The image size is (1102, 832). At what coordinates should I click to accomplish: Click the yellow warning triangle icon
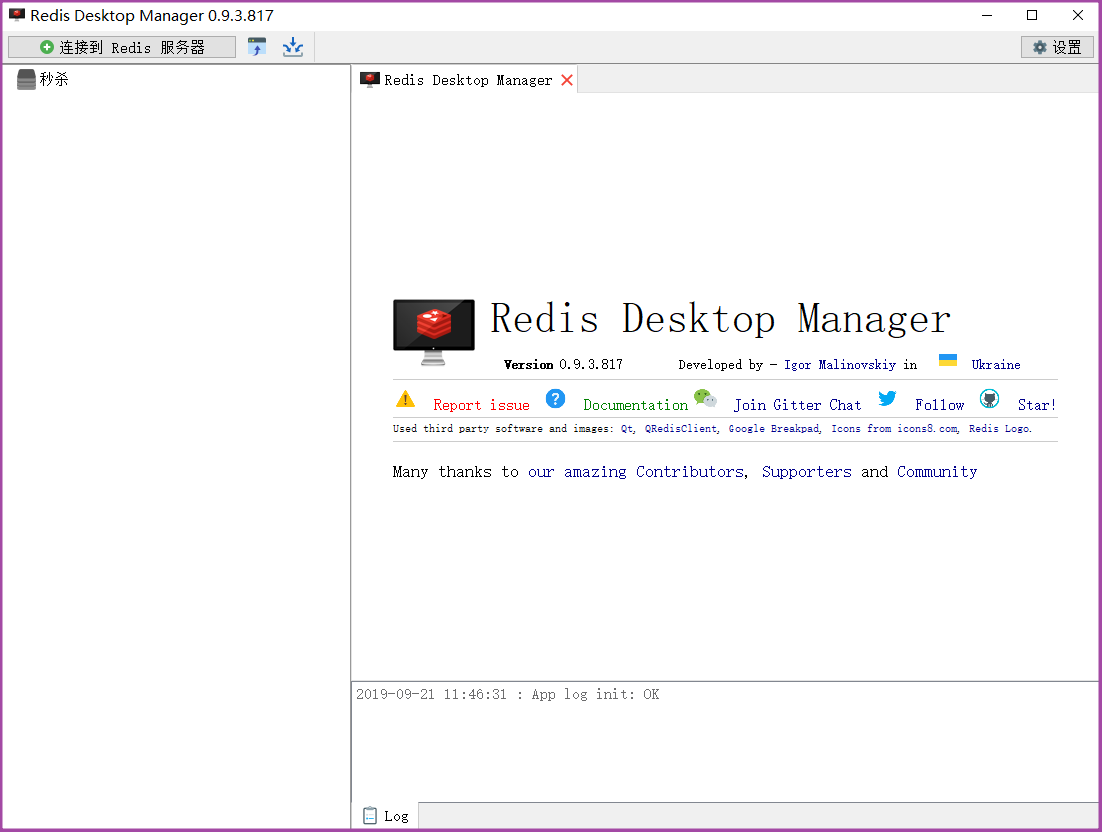pyautogui.click(x=406, y=399)
